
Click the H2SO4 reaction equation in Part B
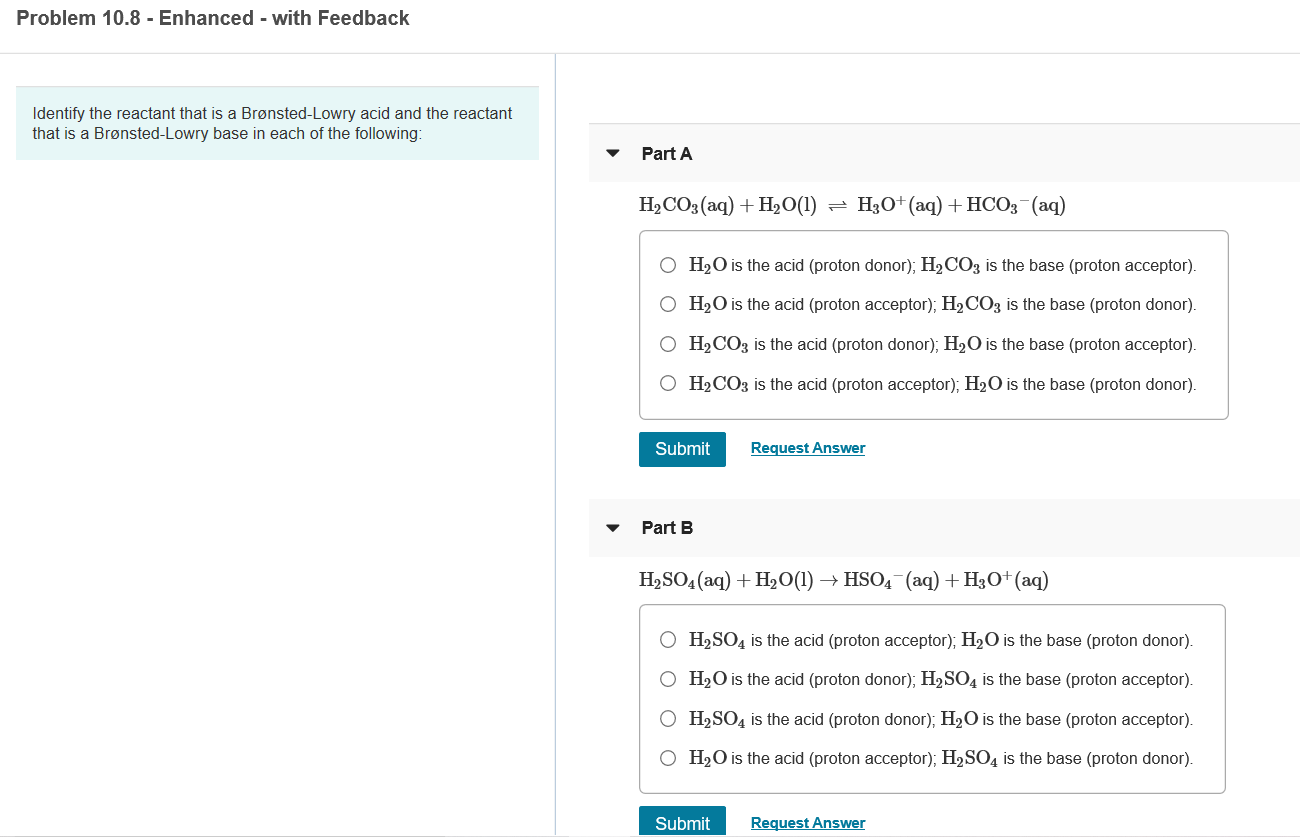pyautogui.click(x=844, y=580)
